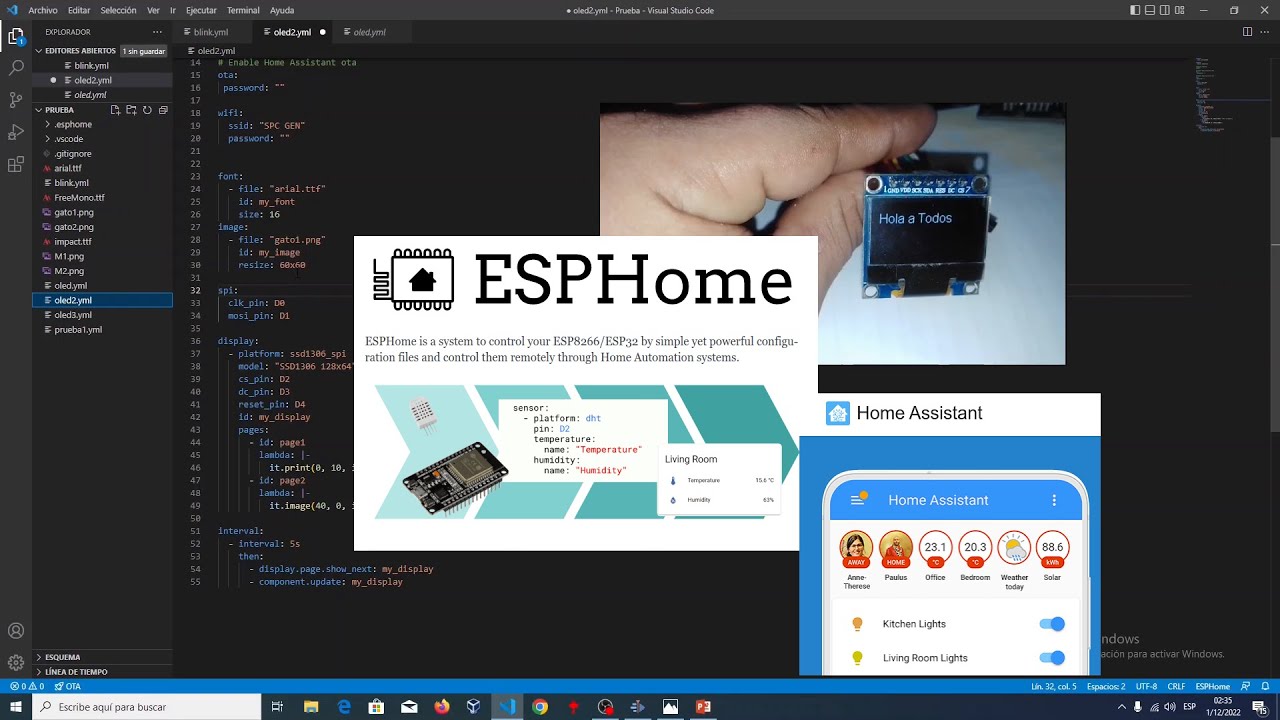Click the errors and warnings status icon

tap(27, 687)
